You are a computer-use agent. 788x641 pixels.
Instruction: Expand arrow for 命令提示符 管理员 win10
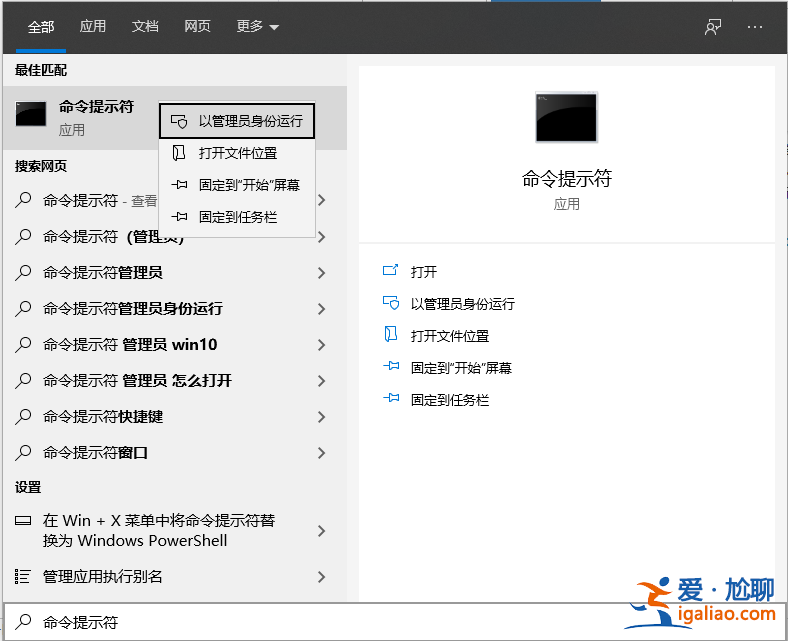point(322,345)
